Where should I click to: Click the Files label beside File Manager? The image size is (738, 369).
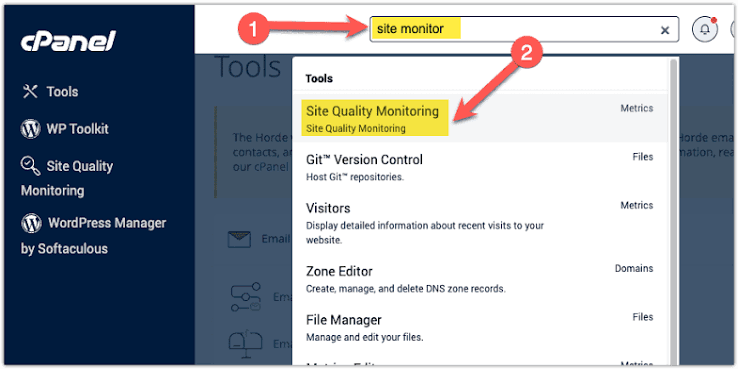coord(642,317)
